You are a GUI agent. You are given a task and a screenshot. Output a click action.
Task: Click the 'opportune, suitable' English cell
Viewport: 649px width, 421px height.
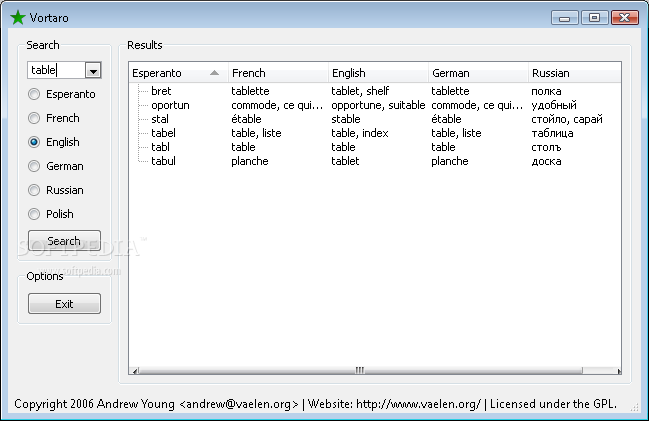click(x=378, y=105)
